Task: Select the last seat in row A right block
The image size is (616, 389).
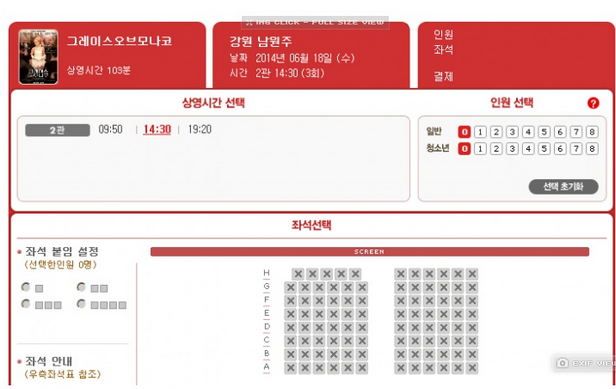Action: (x=472, y=368)
